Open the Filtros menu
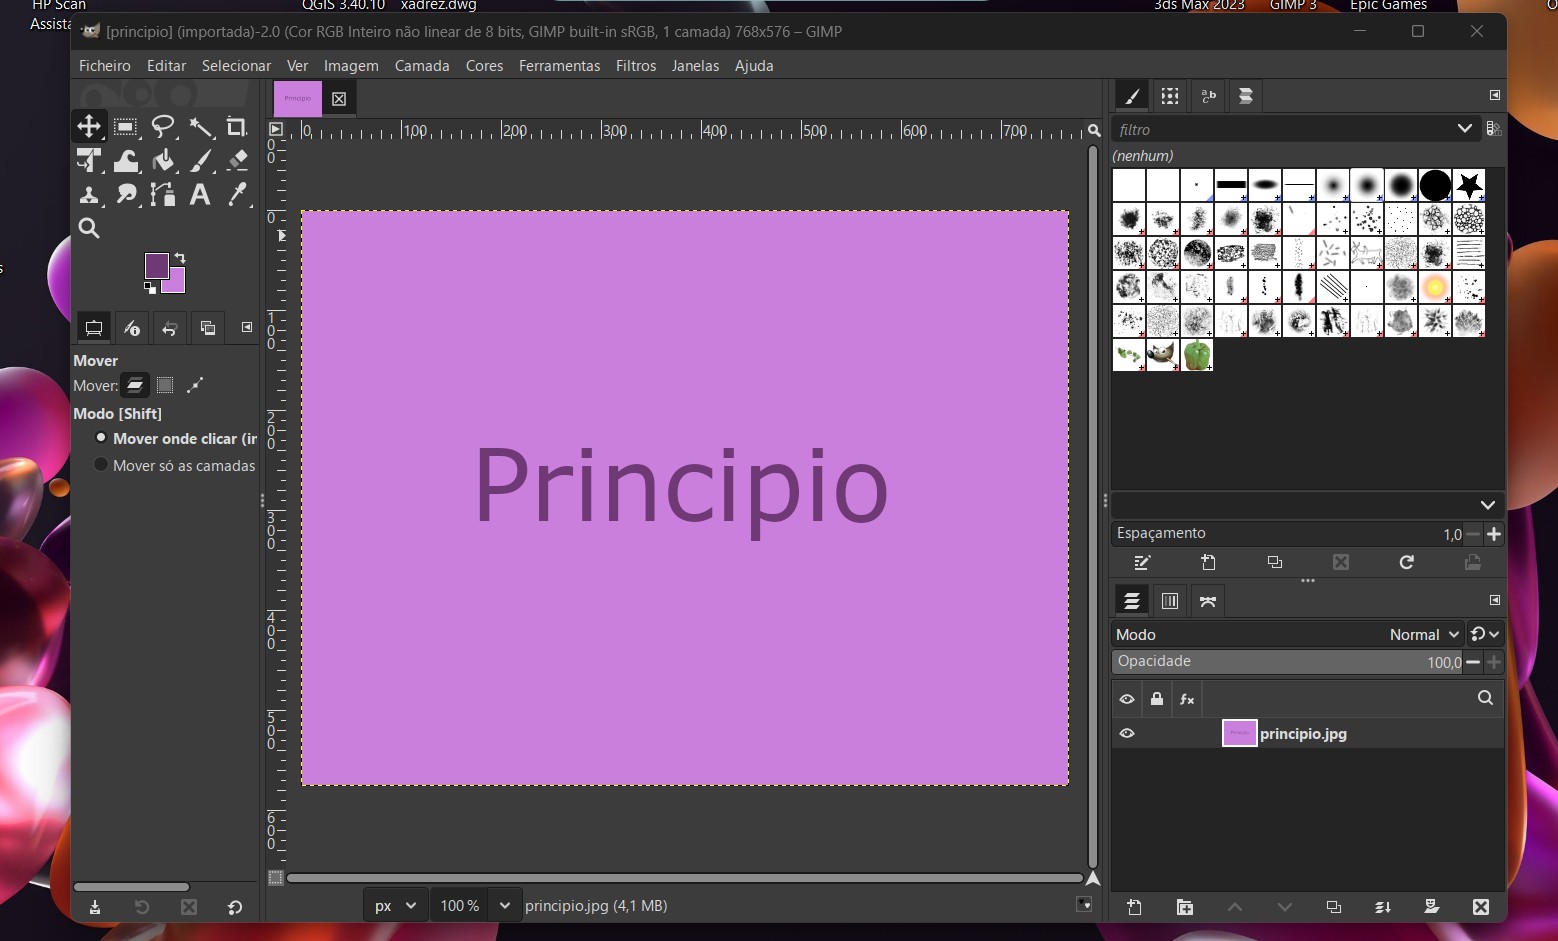The height and width of the screenshot is (941, 1558). tap(635, 66)
